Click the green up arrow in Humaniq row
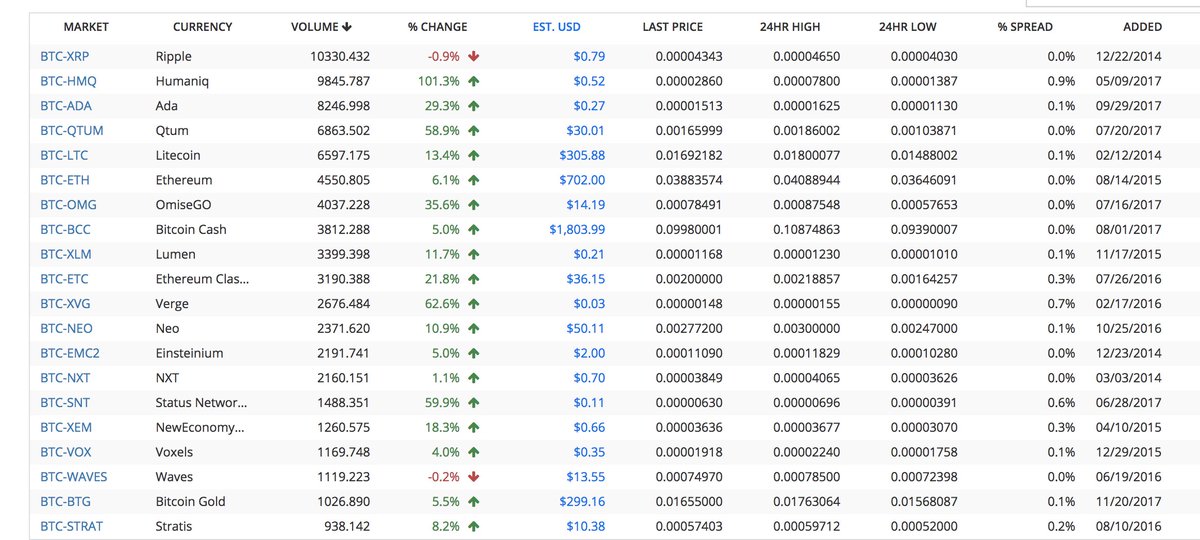 click(x=473, y=81)
